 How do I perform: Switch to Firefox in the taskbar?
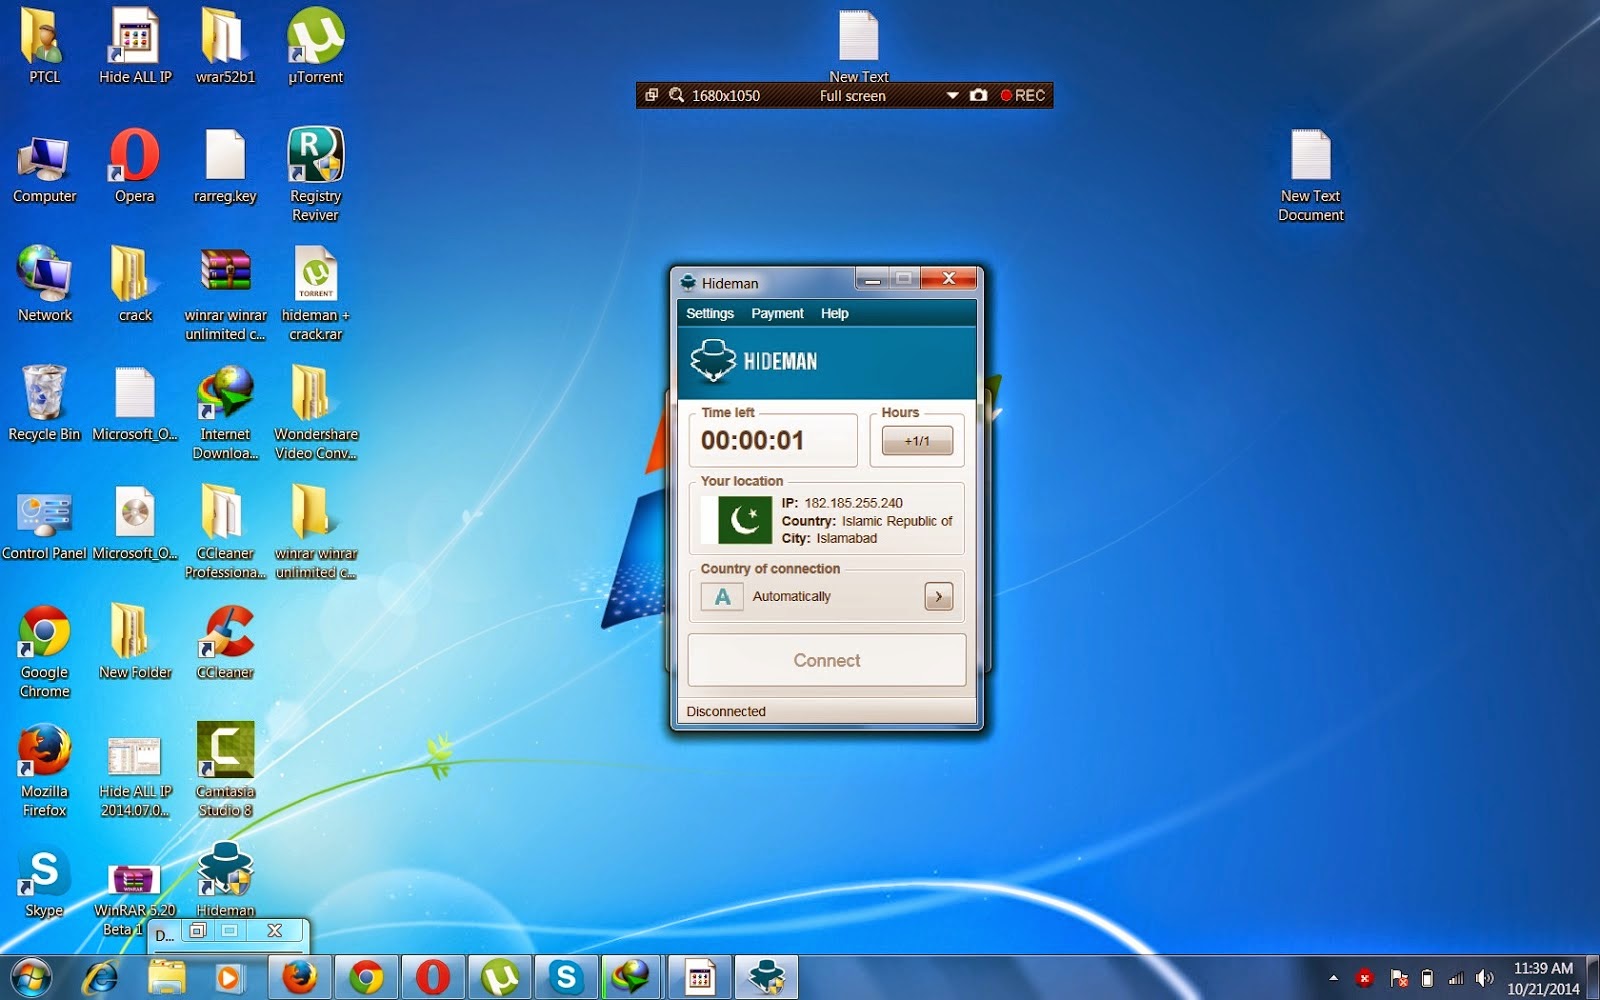(x=299, y=977)
